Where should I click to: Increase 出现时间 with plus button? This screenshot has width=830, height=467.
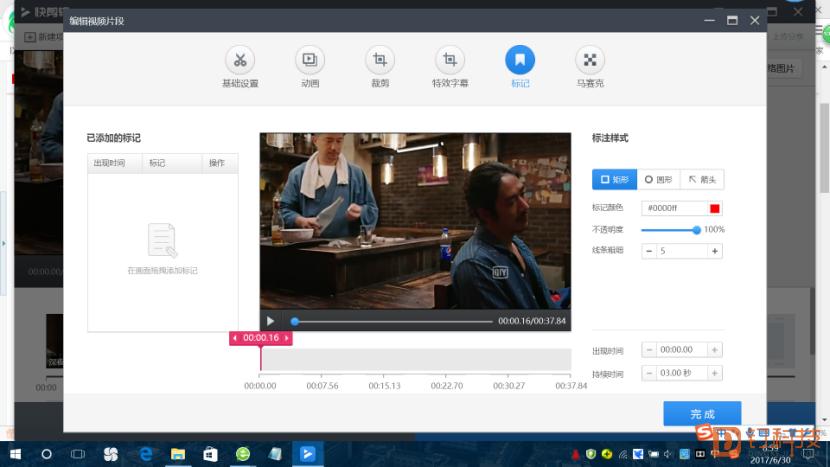pyautogui.click(x=715, y=350)
